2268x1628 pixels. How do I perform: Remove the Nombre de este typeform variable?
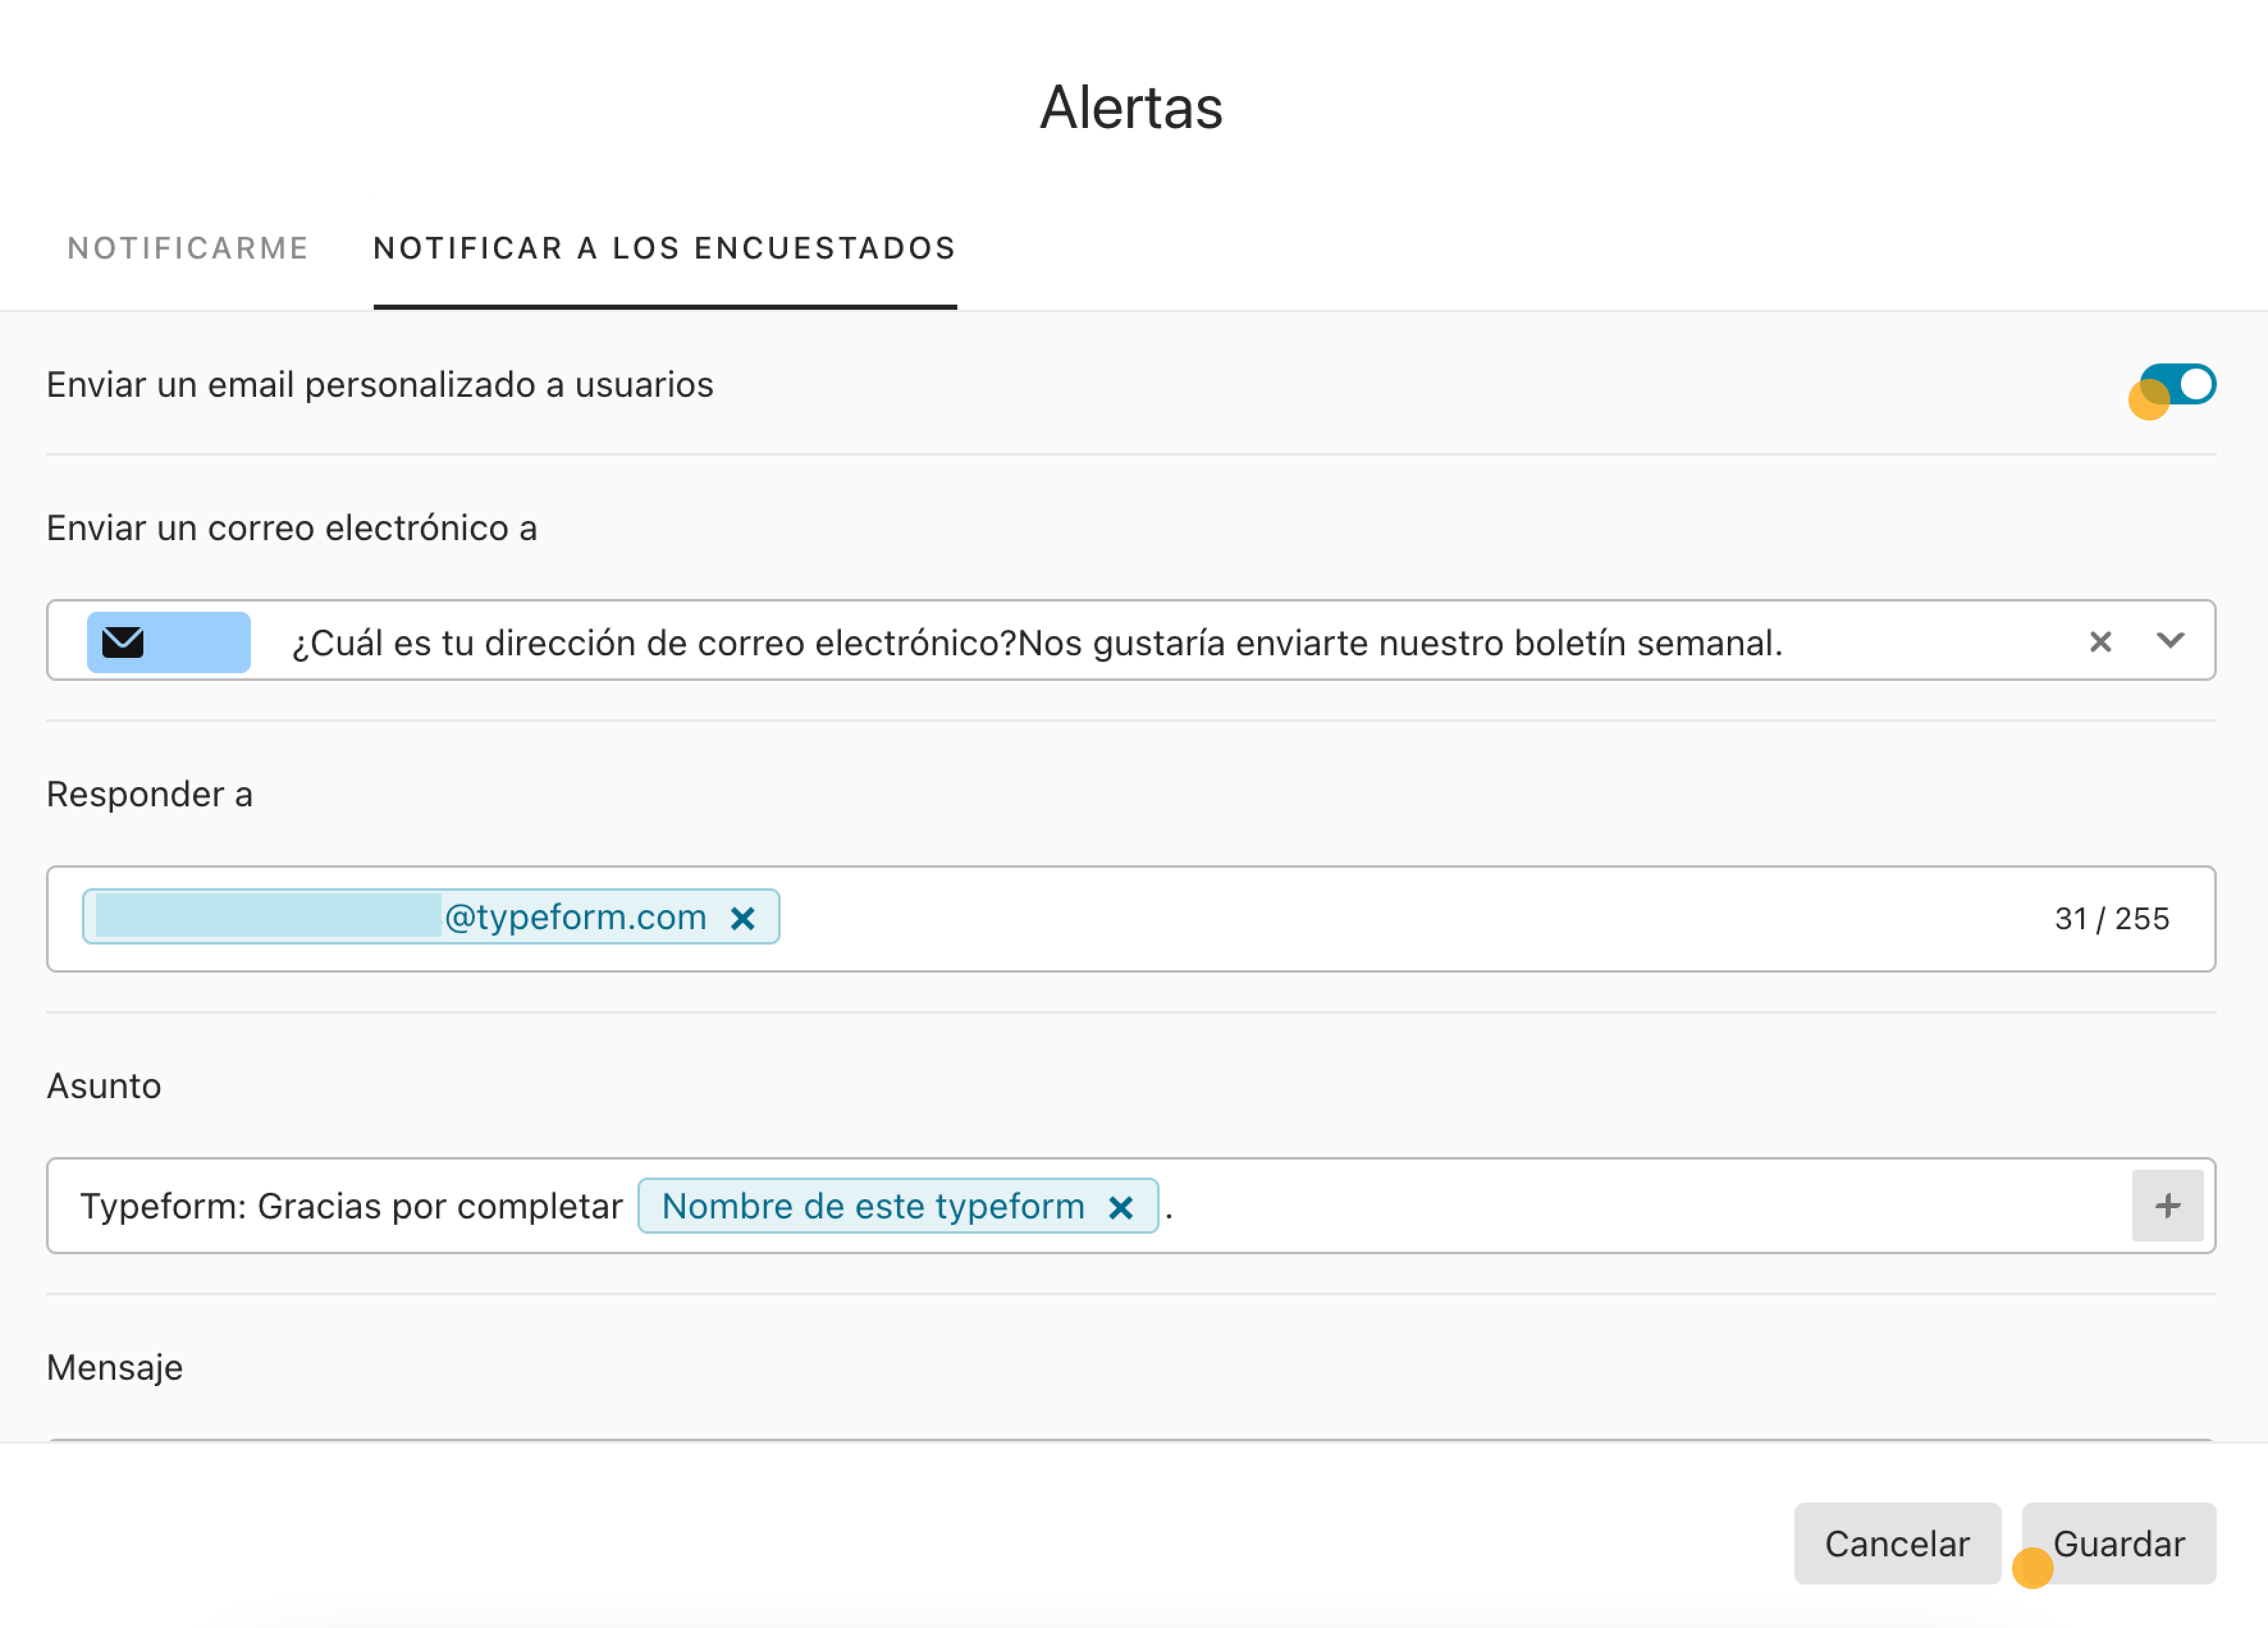tap(1121, 1208)
